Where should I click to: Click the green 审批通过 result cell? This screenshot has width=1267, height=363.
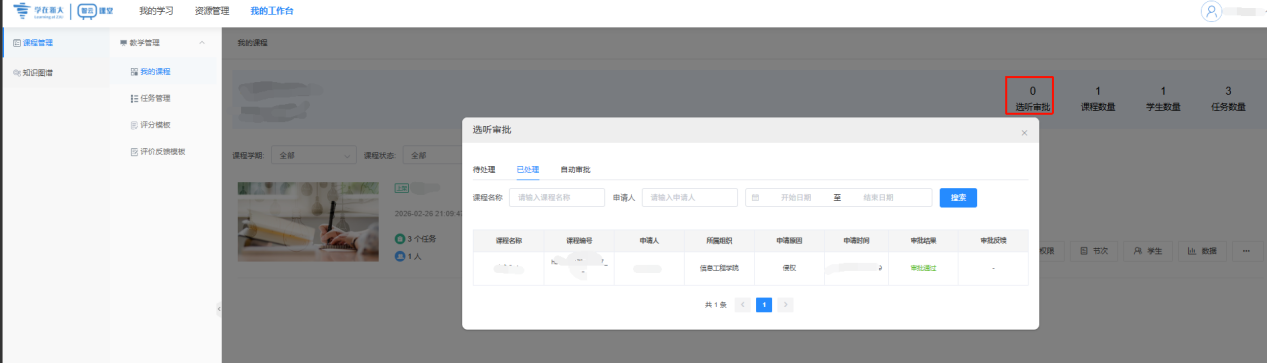pyautogui.click(x=924, y=268)
